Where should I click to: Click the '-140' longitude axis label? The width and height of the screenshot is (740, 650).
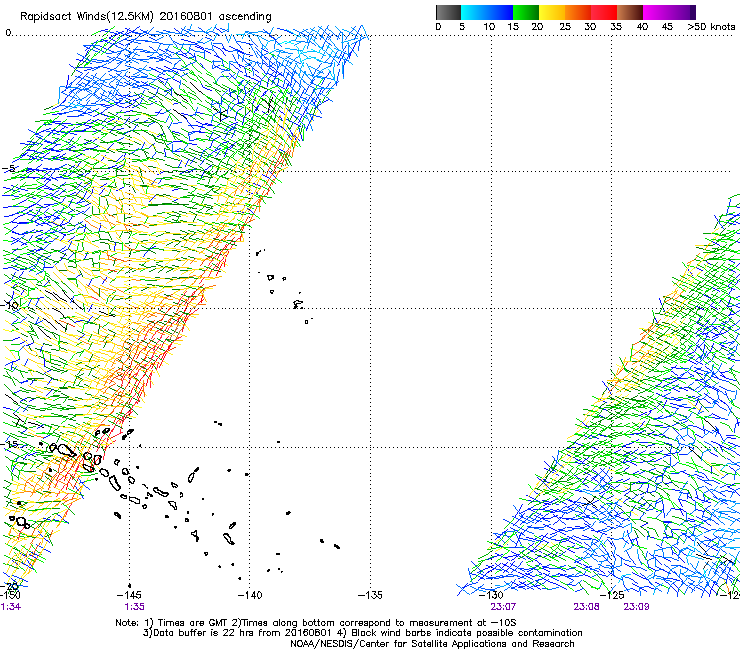(x=250, y=595)
